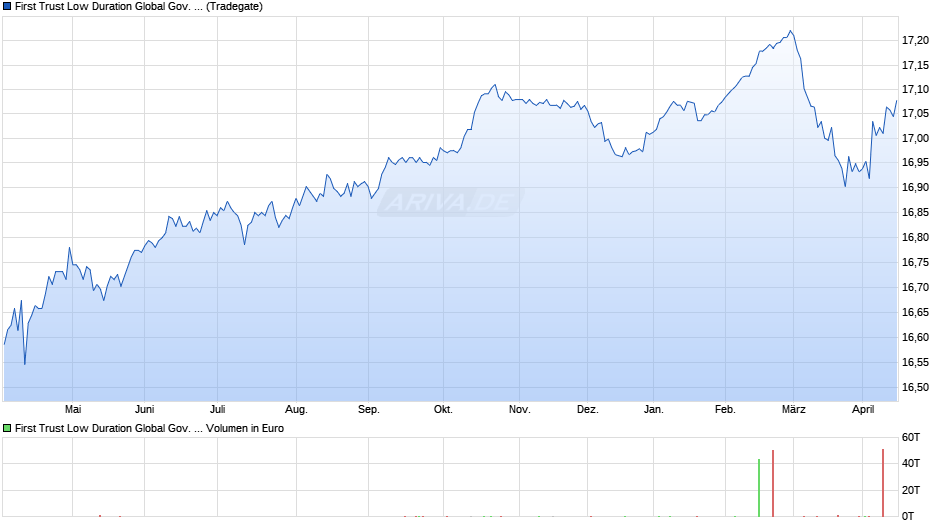Screen dimensions: 940x526
Task: Click the 16,70 price axis value
Action: [x=915, y=287]
